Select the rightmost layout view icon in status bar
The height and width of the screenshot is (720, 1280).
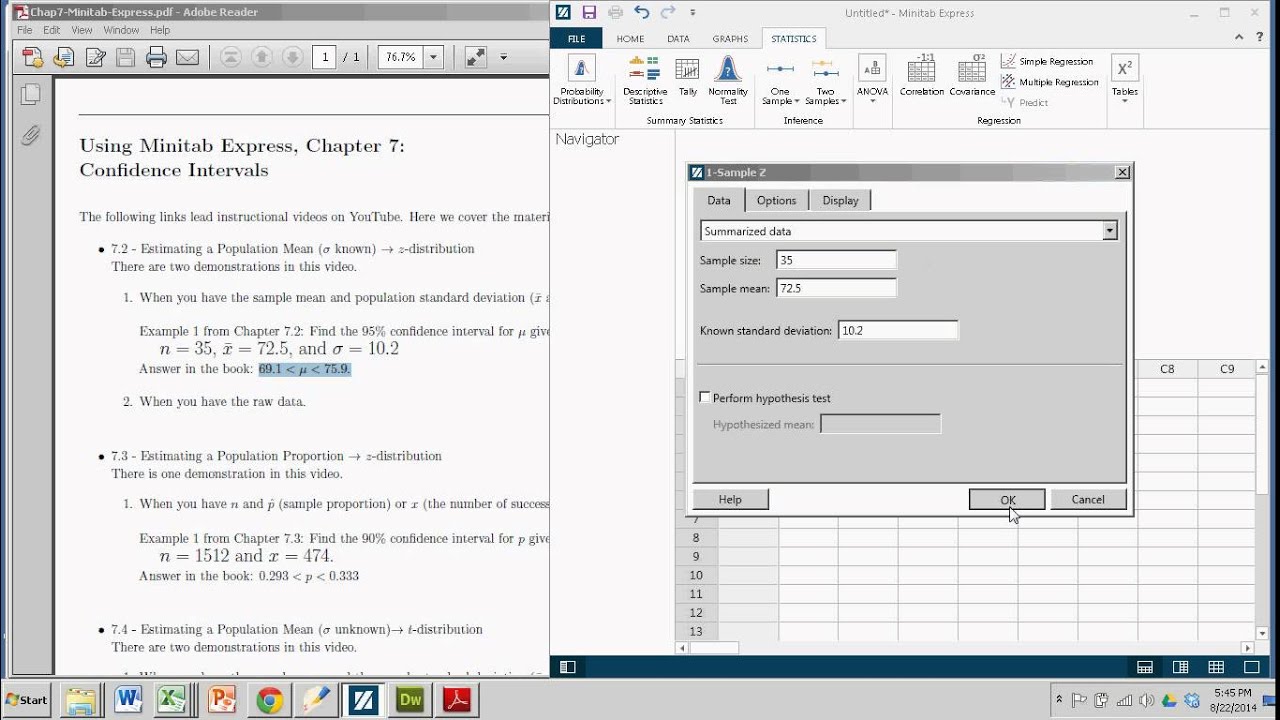click(1251, 667)
